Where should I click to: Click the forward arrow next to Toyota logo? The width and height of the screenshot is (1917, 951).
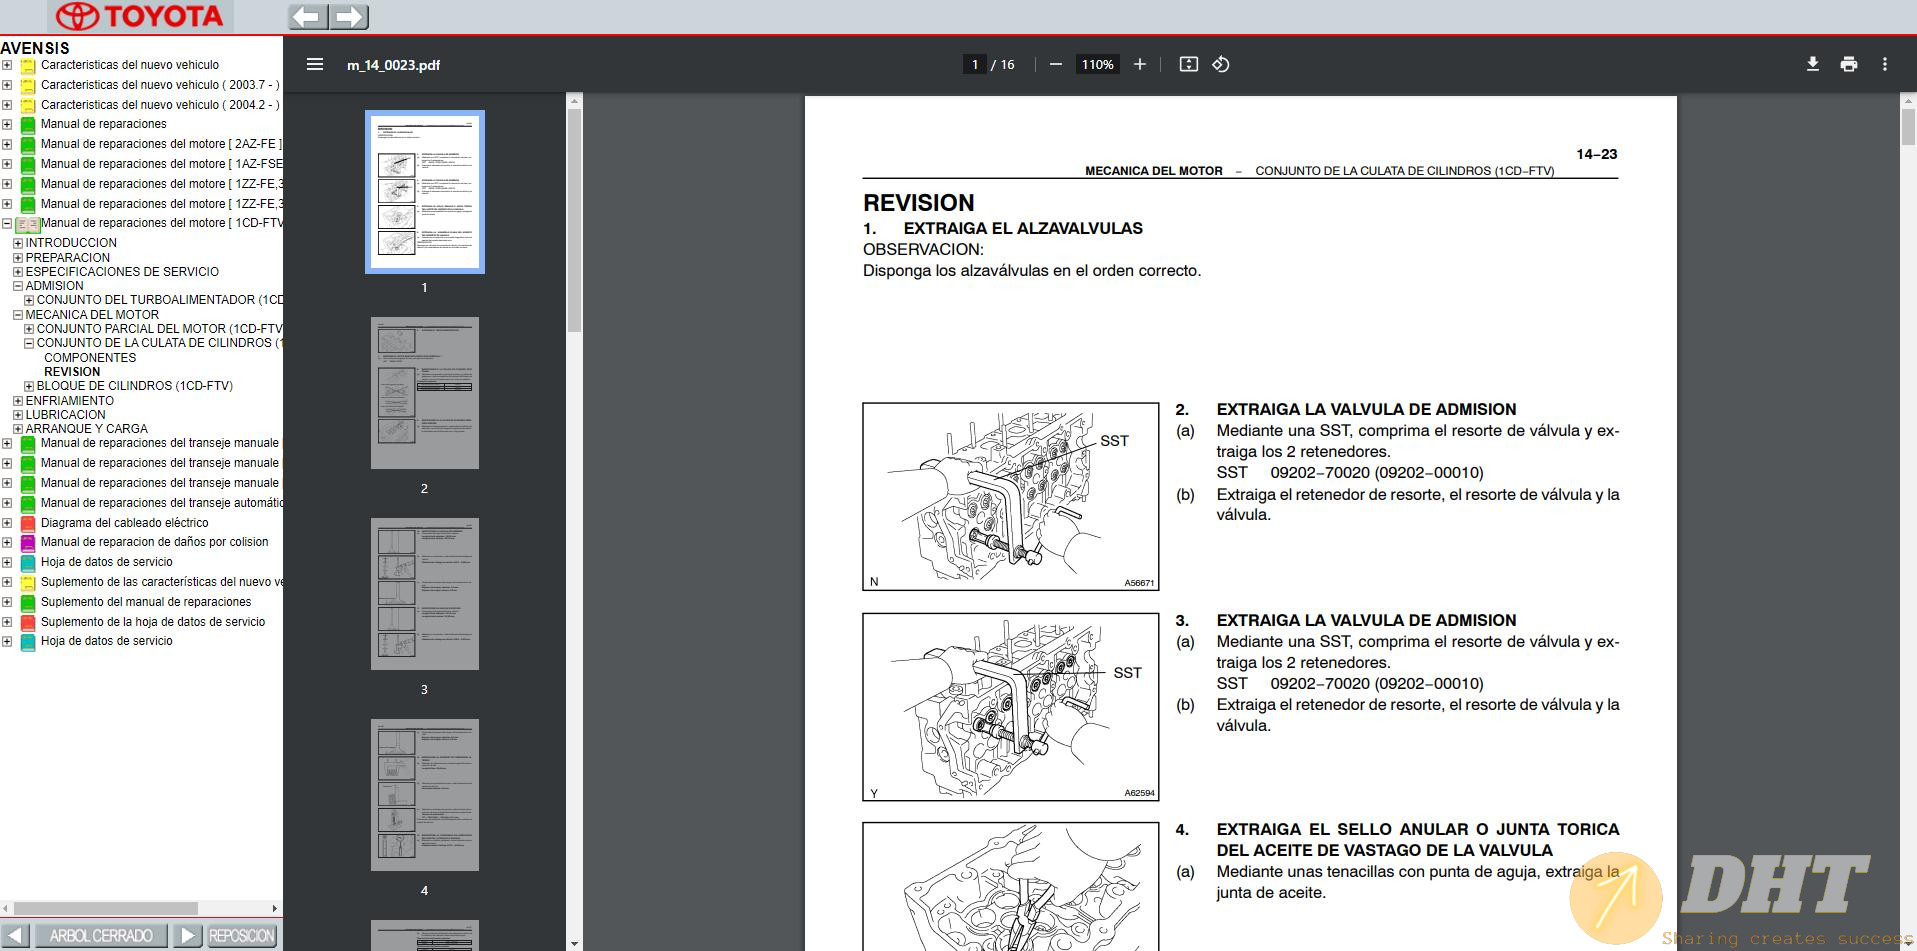click(349, 17)
